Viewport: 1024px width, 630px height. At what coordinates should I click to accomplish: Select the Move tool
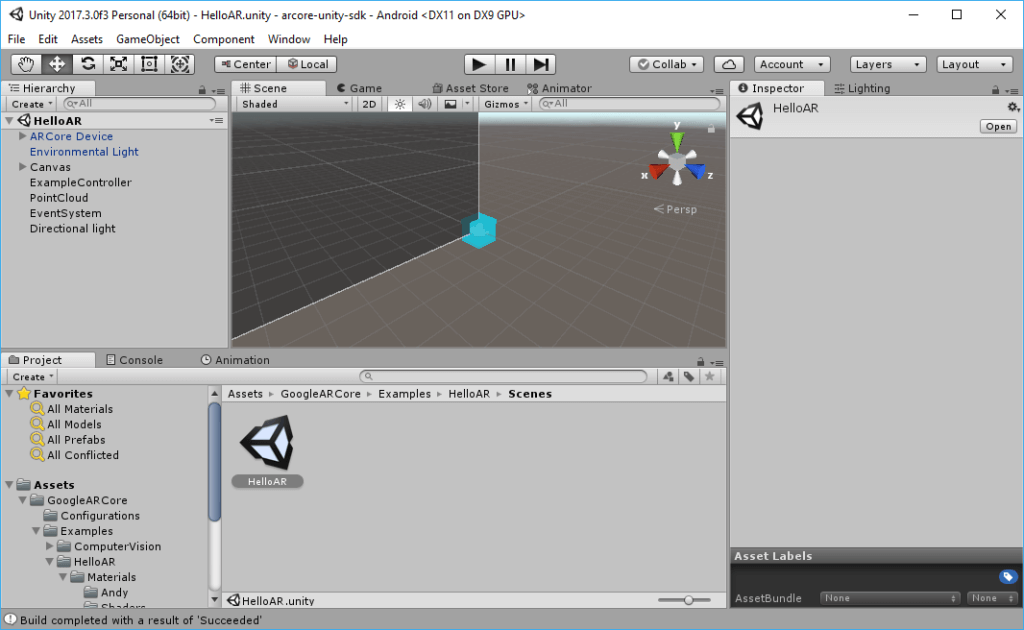[x=57, y=64]
